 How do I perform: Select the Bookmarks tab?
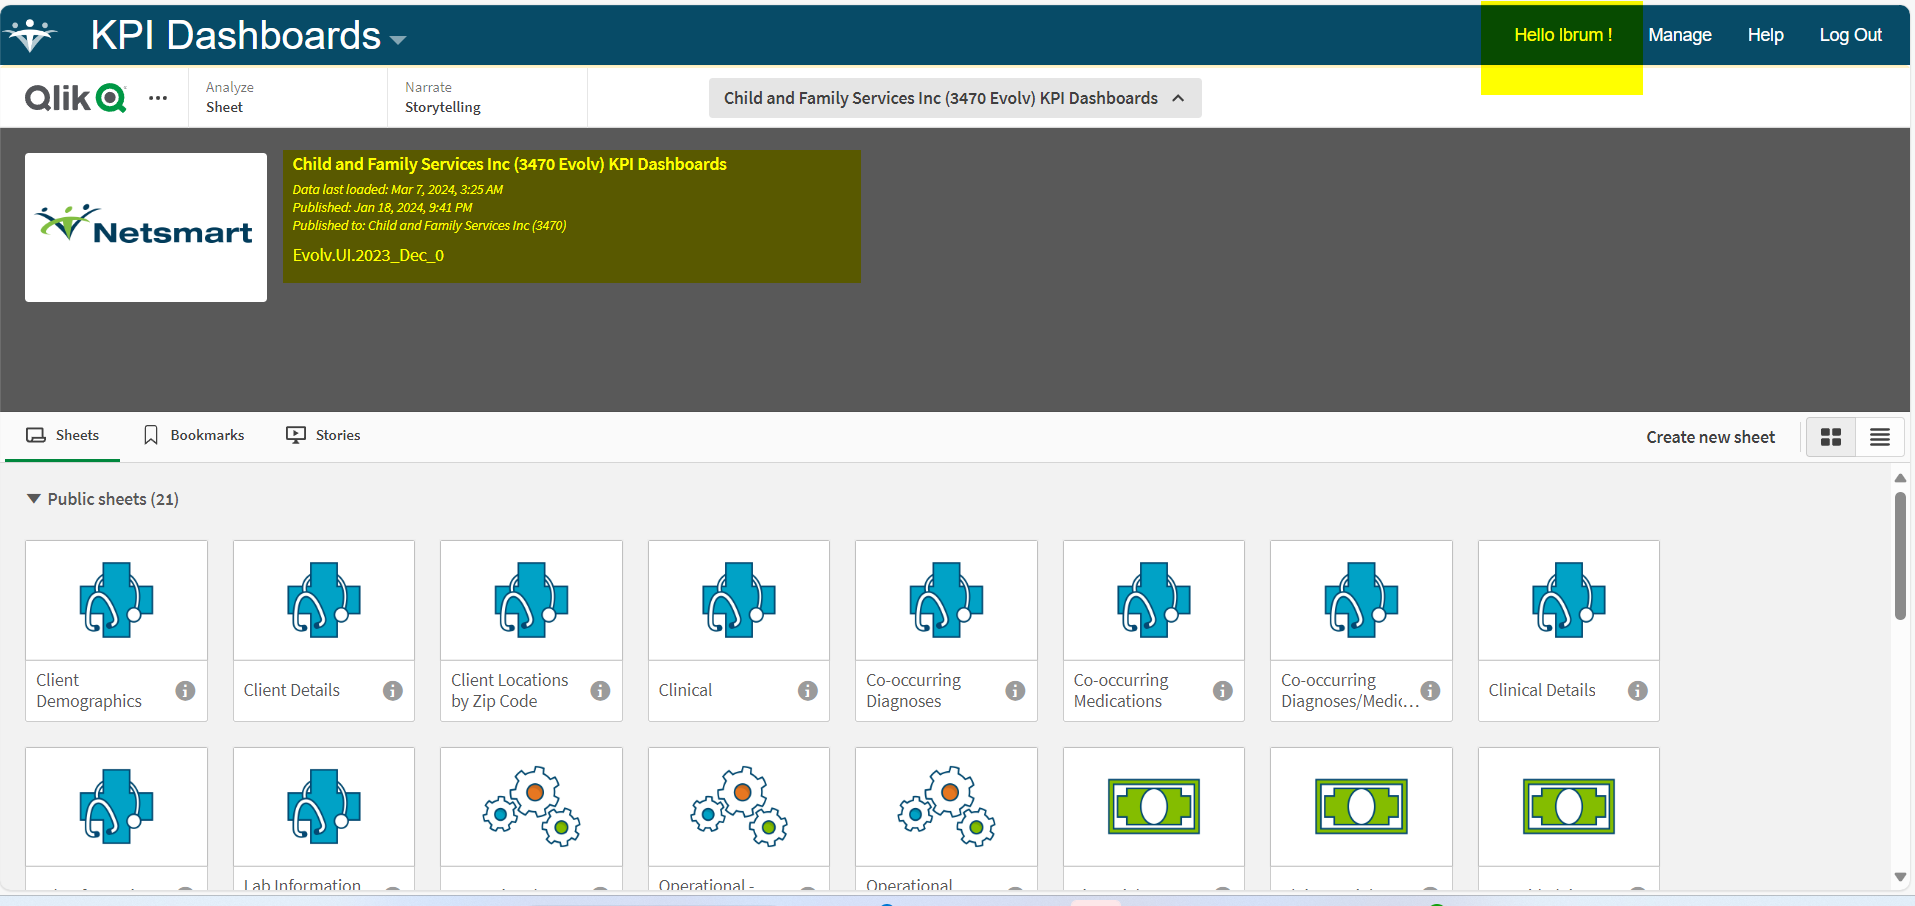pyautogui.click(x=194, y=435)
